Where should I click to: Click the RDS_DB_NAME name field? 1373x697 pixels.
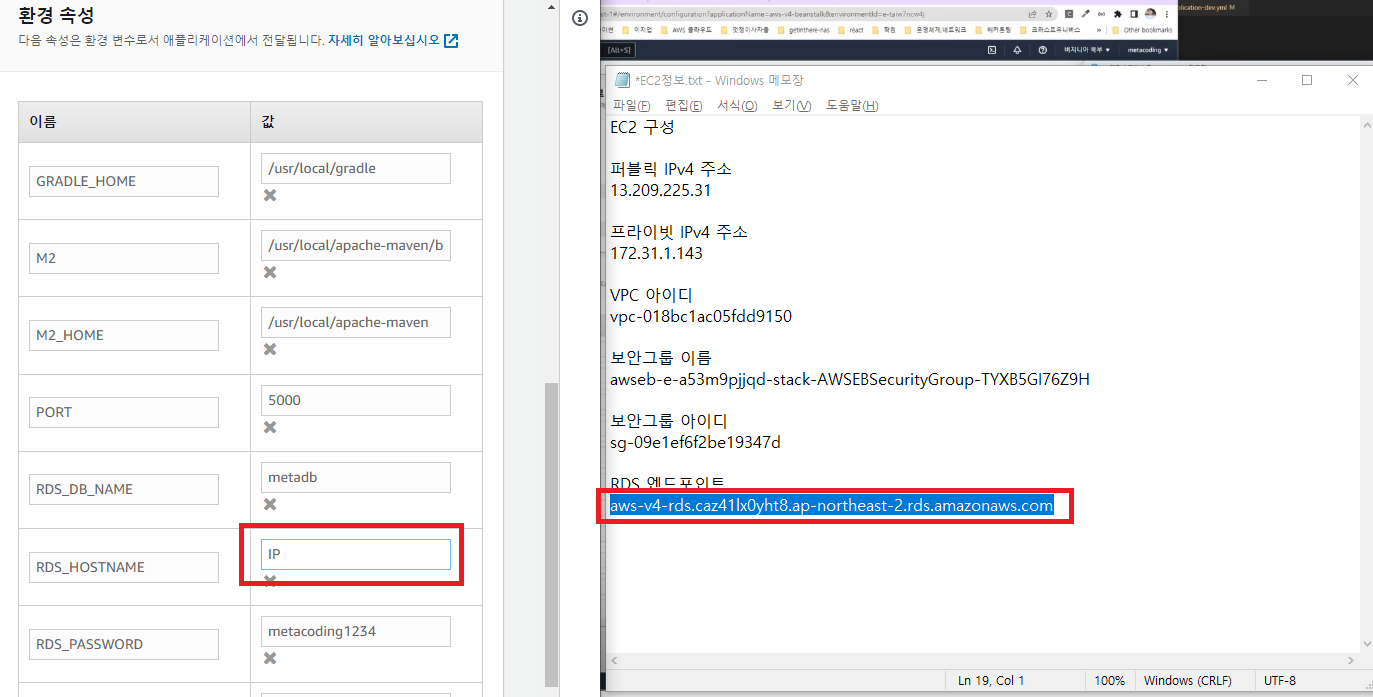tap(124, 489)
